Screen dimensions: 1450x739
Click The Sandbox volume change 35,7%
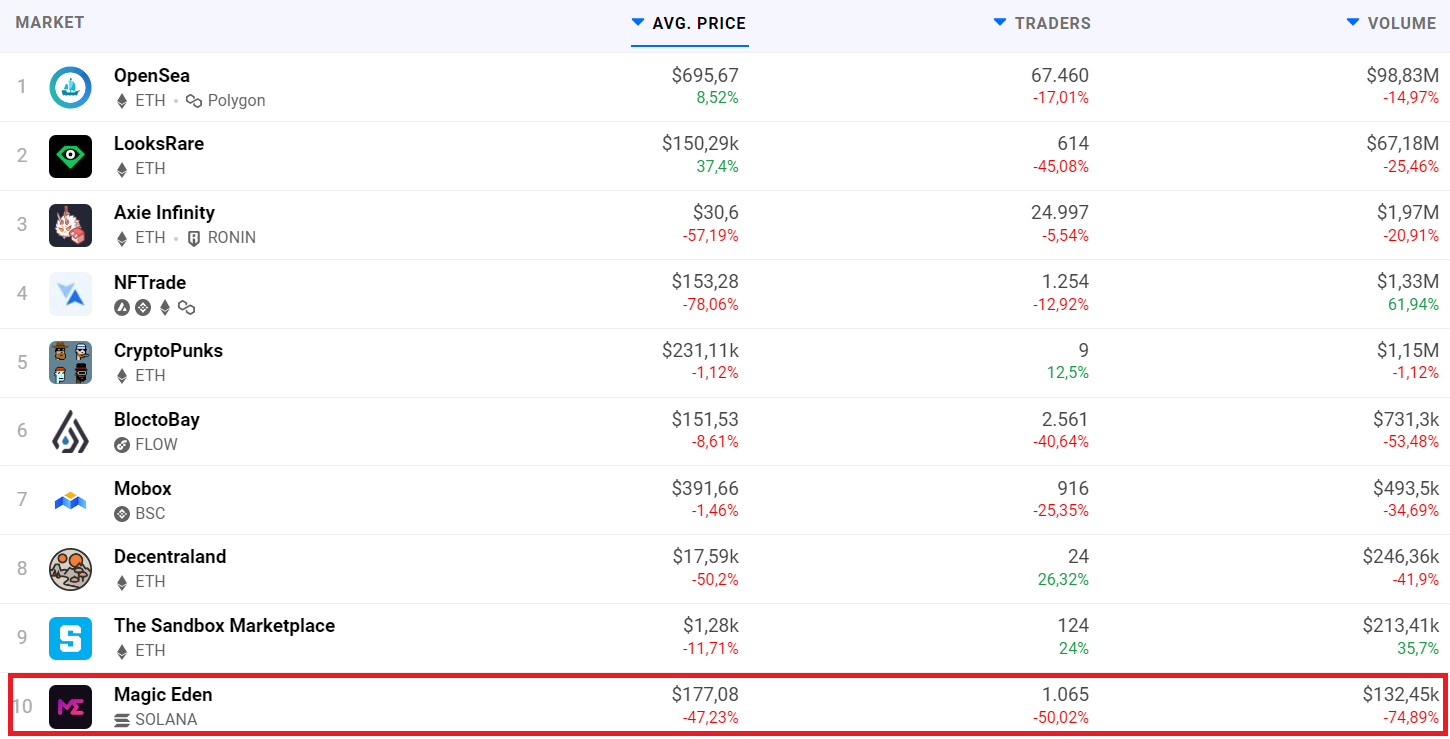tap(1418, 648)
